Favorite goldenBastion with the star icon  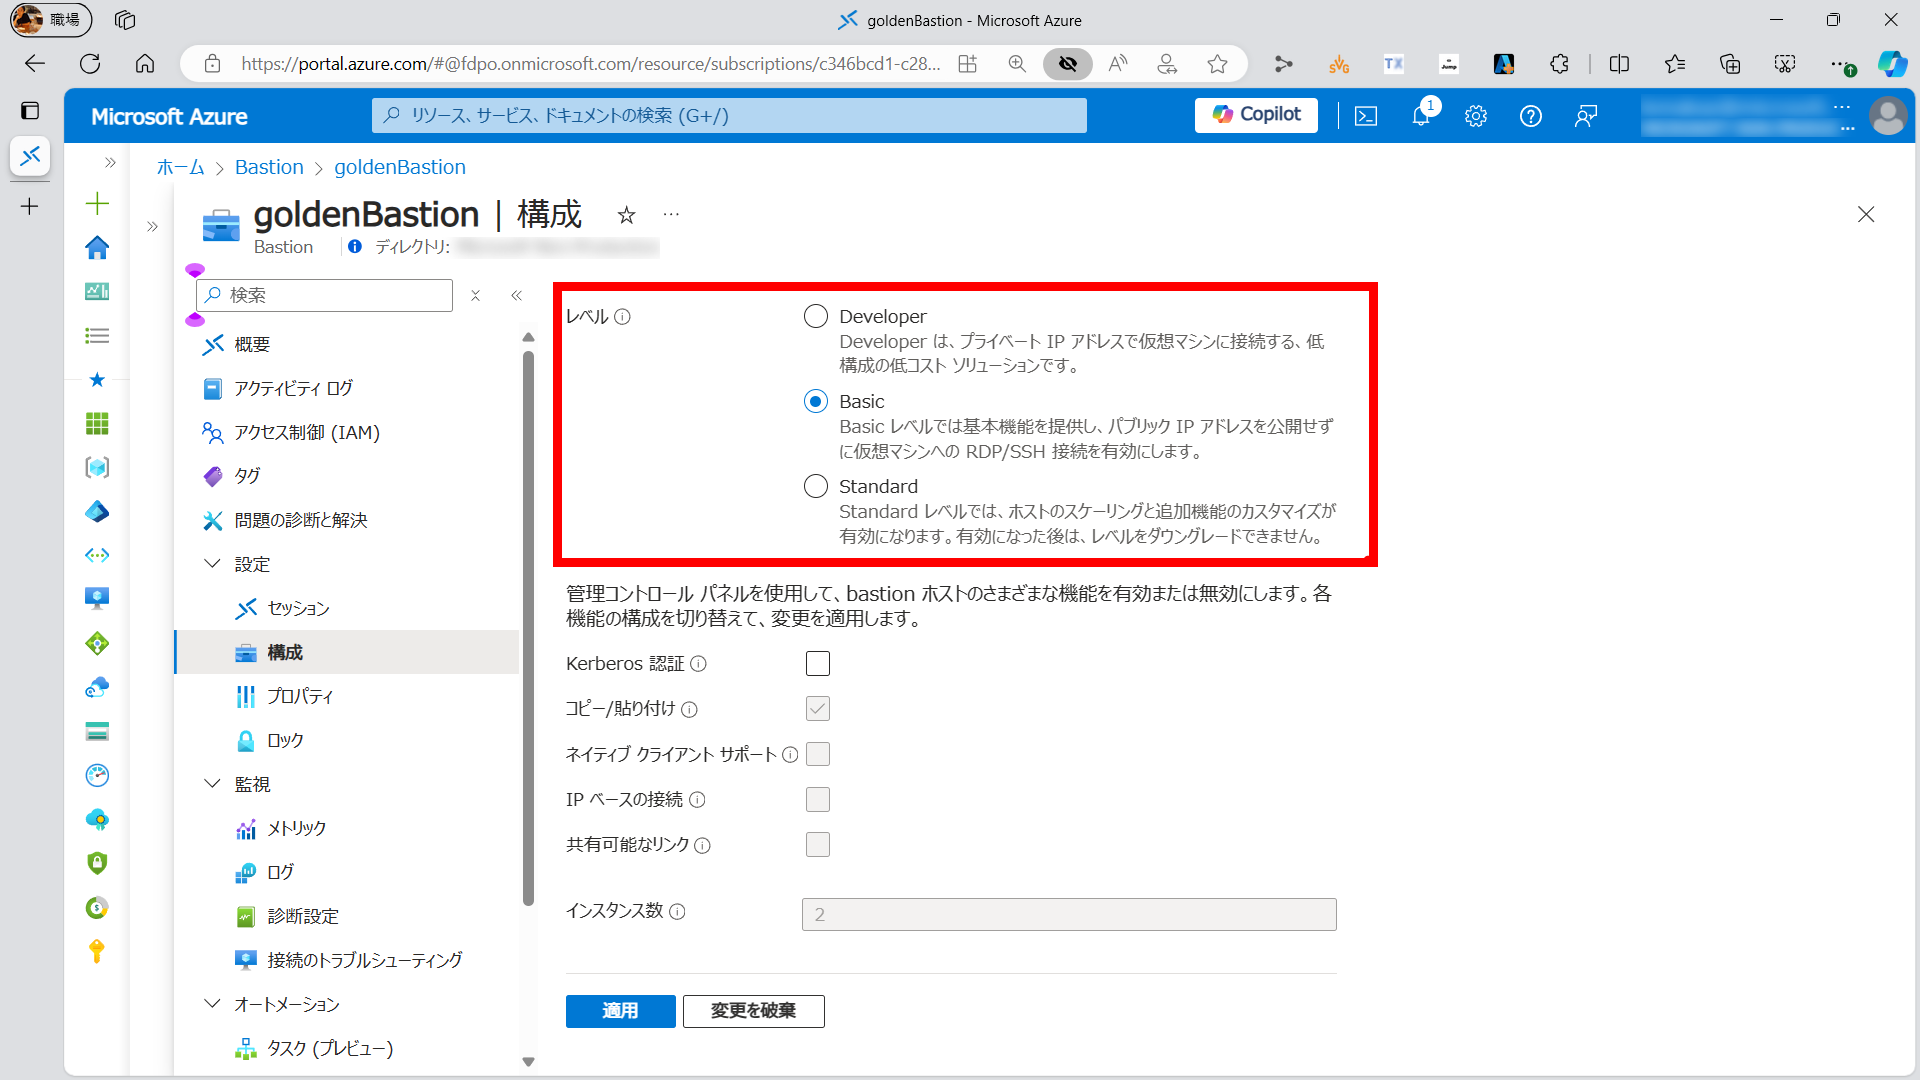click(x=626, y=215)
